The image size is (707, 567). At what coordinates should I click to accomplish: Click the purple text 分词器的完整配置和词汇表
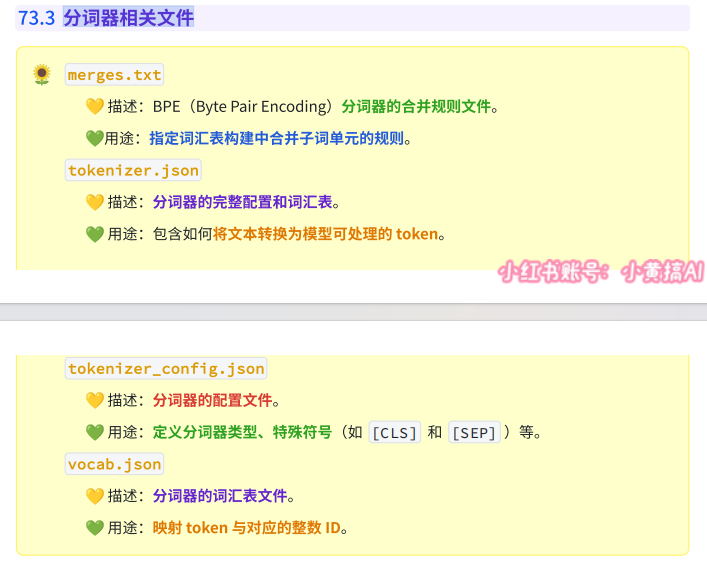tap(243, 202)
